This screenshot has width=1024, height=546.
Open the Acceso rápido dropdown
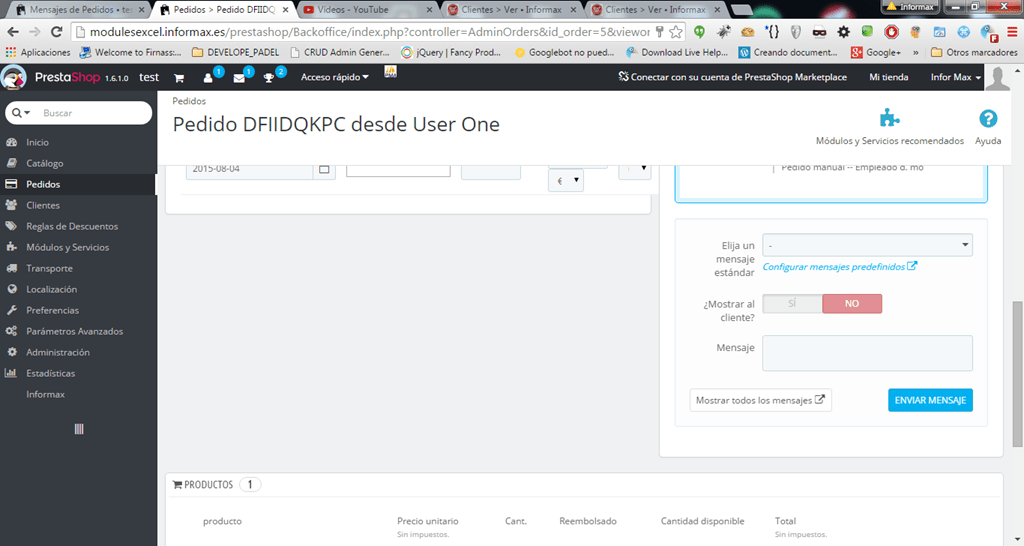point(334,77)
